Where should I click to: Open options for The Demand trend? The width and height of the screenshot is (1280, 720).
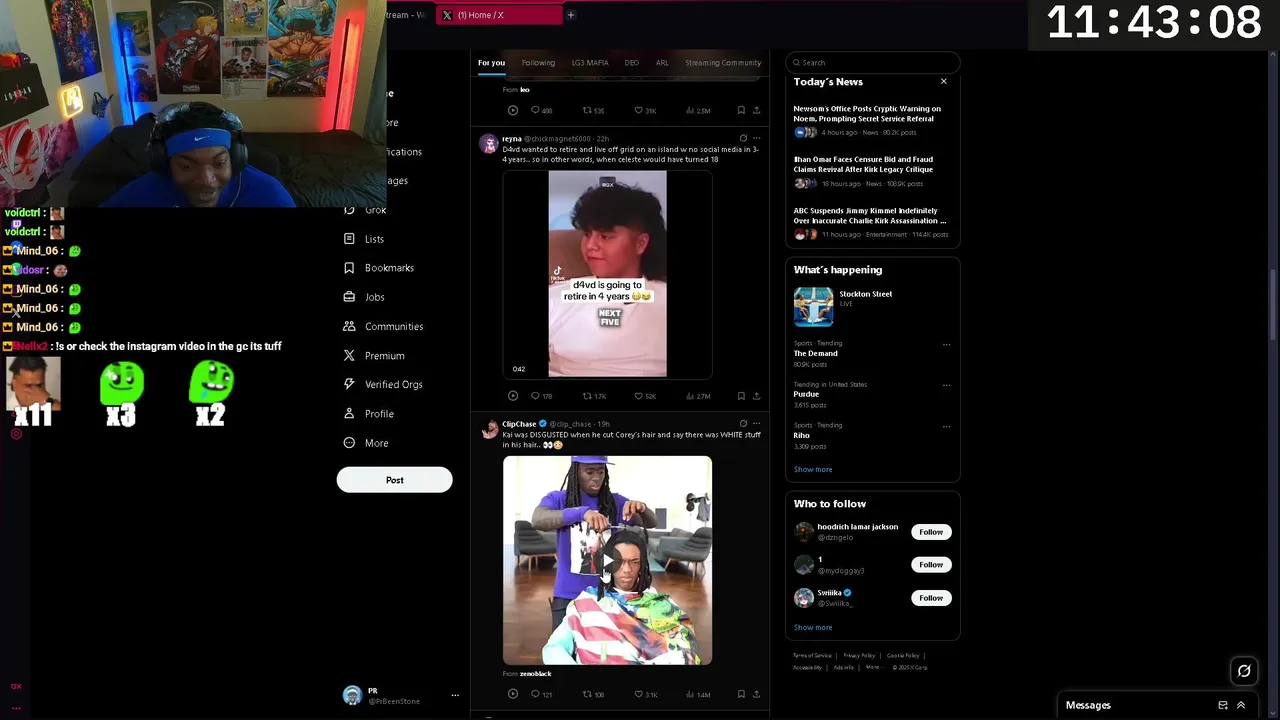tap(946, 345)
